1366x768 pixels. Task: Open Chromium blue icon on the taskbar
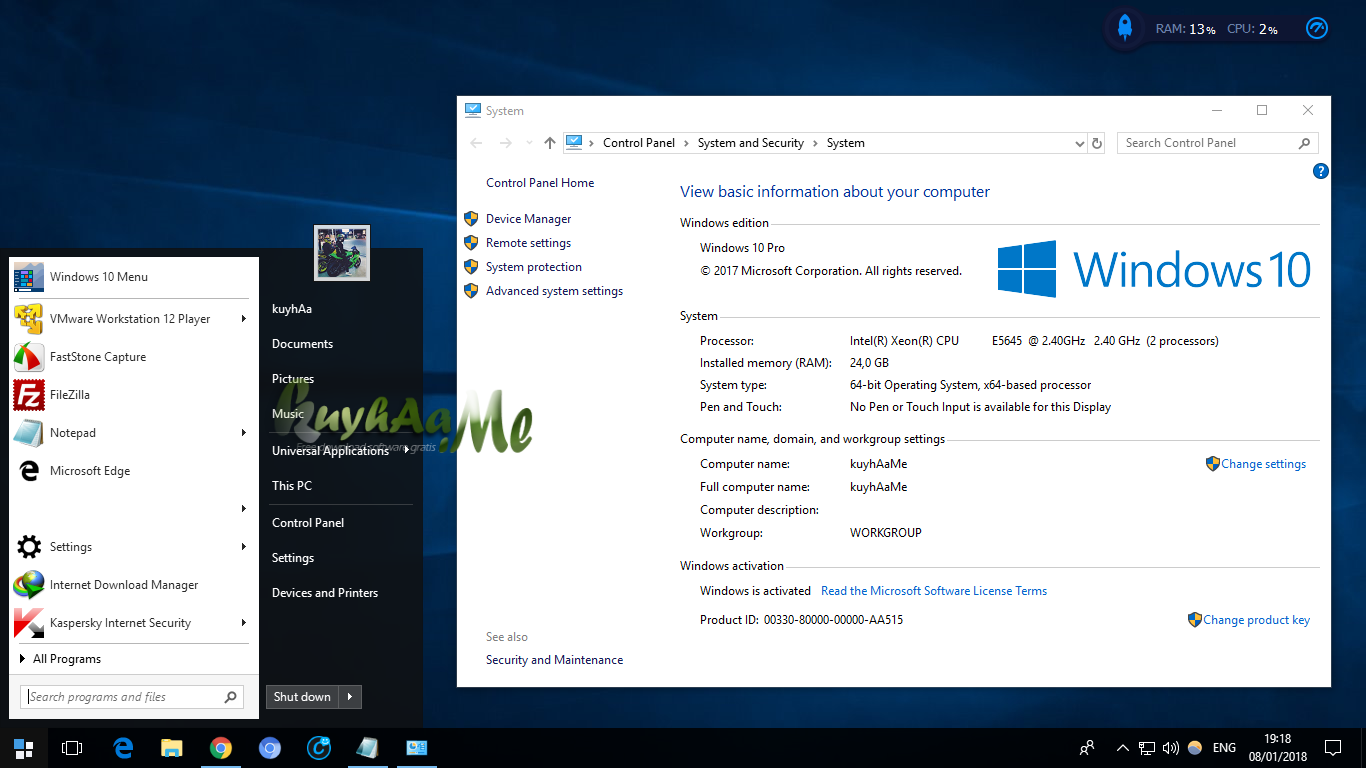click(269, 748)
